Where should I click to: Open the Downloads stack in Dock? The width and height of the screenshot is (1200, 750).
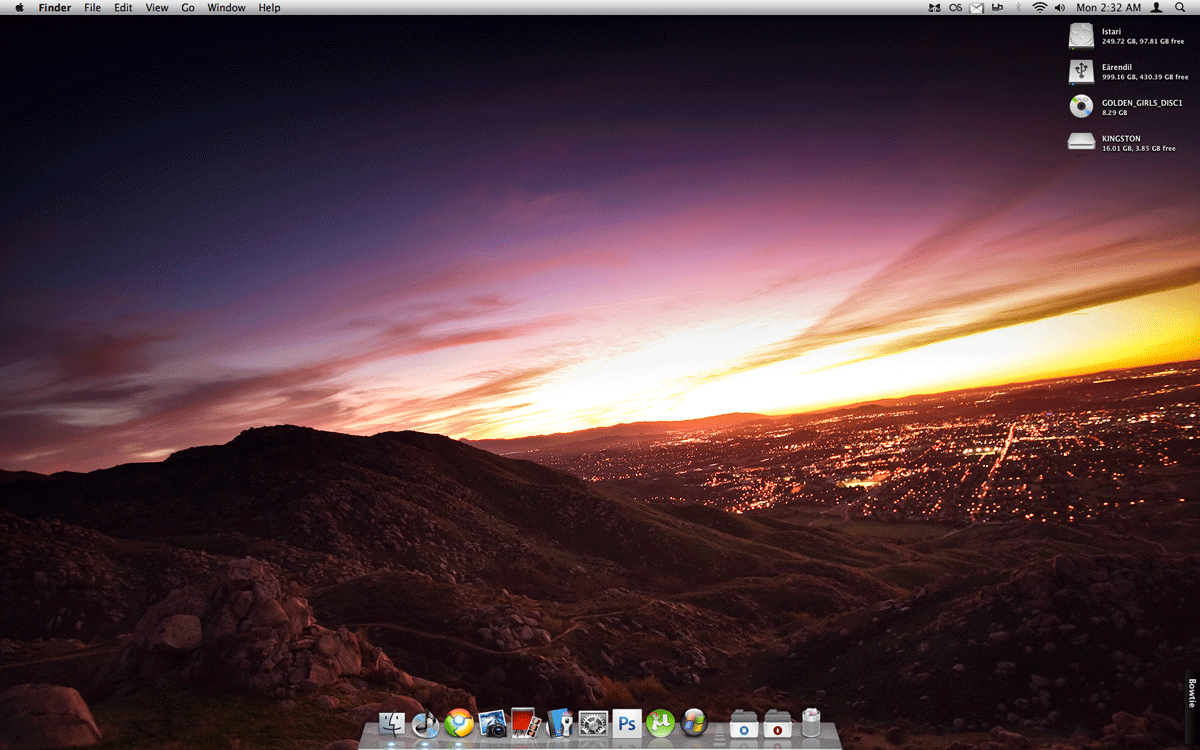click(x=777, y=723)
